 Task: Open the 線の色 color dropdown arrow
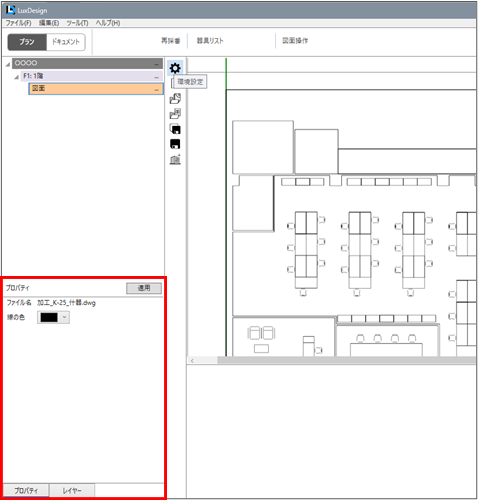65,317
